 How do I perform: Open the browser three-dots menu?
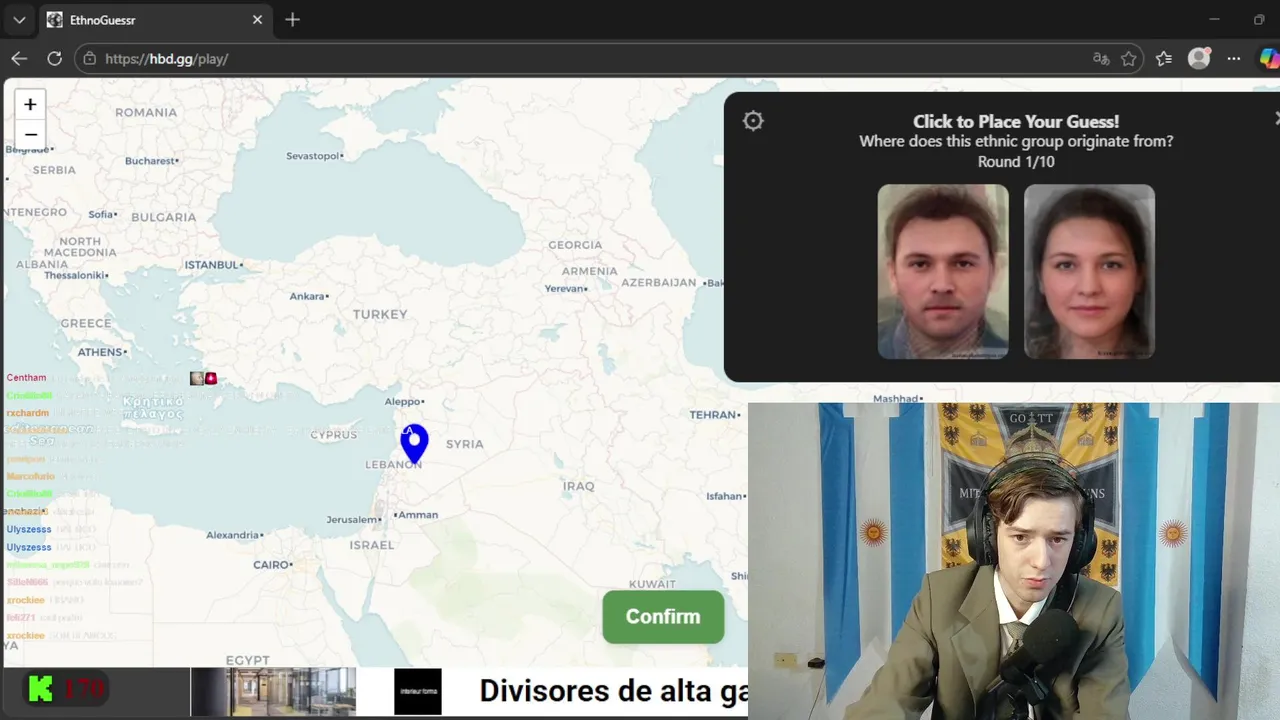tap(1234, 59)
